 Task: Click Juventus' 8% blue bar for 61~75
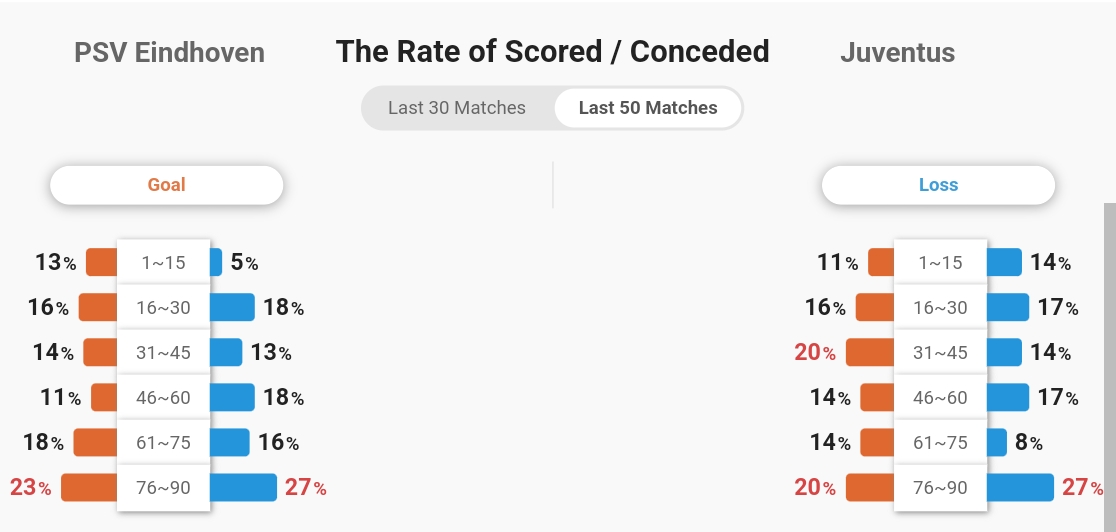[997, 442]
